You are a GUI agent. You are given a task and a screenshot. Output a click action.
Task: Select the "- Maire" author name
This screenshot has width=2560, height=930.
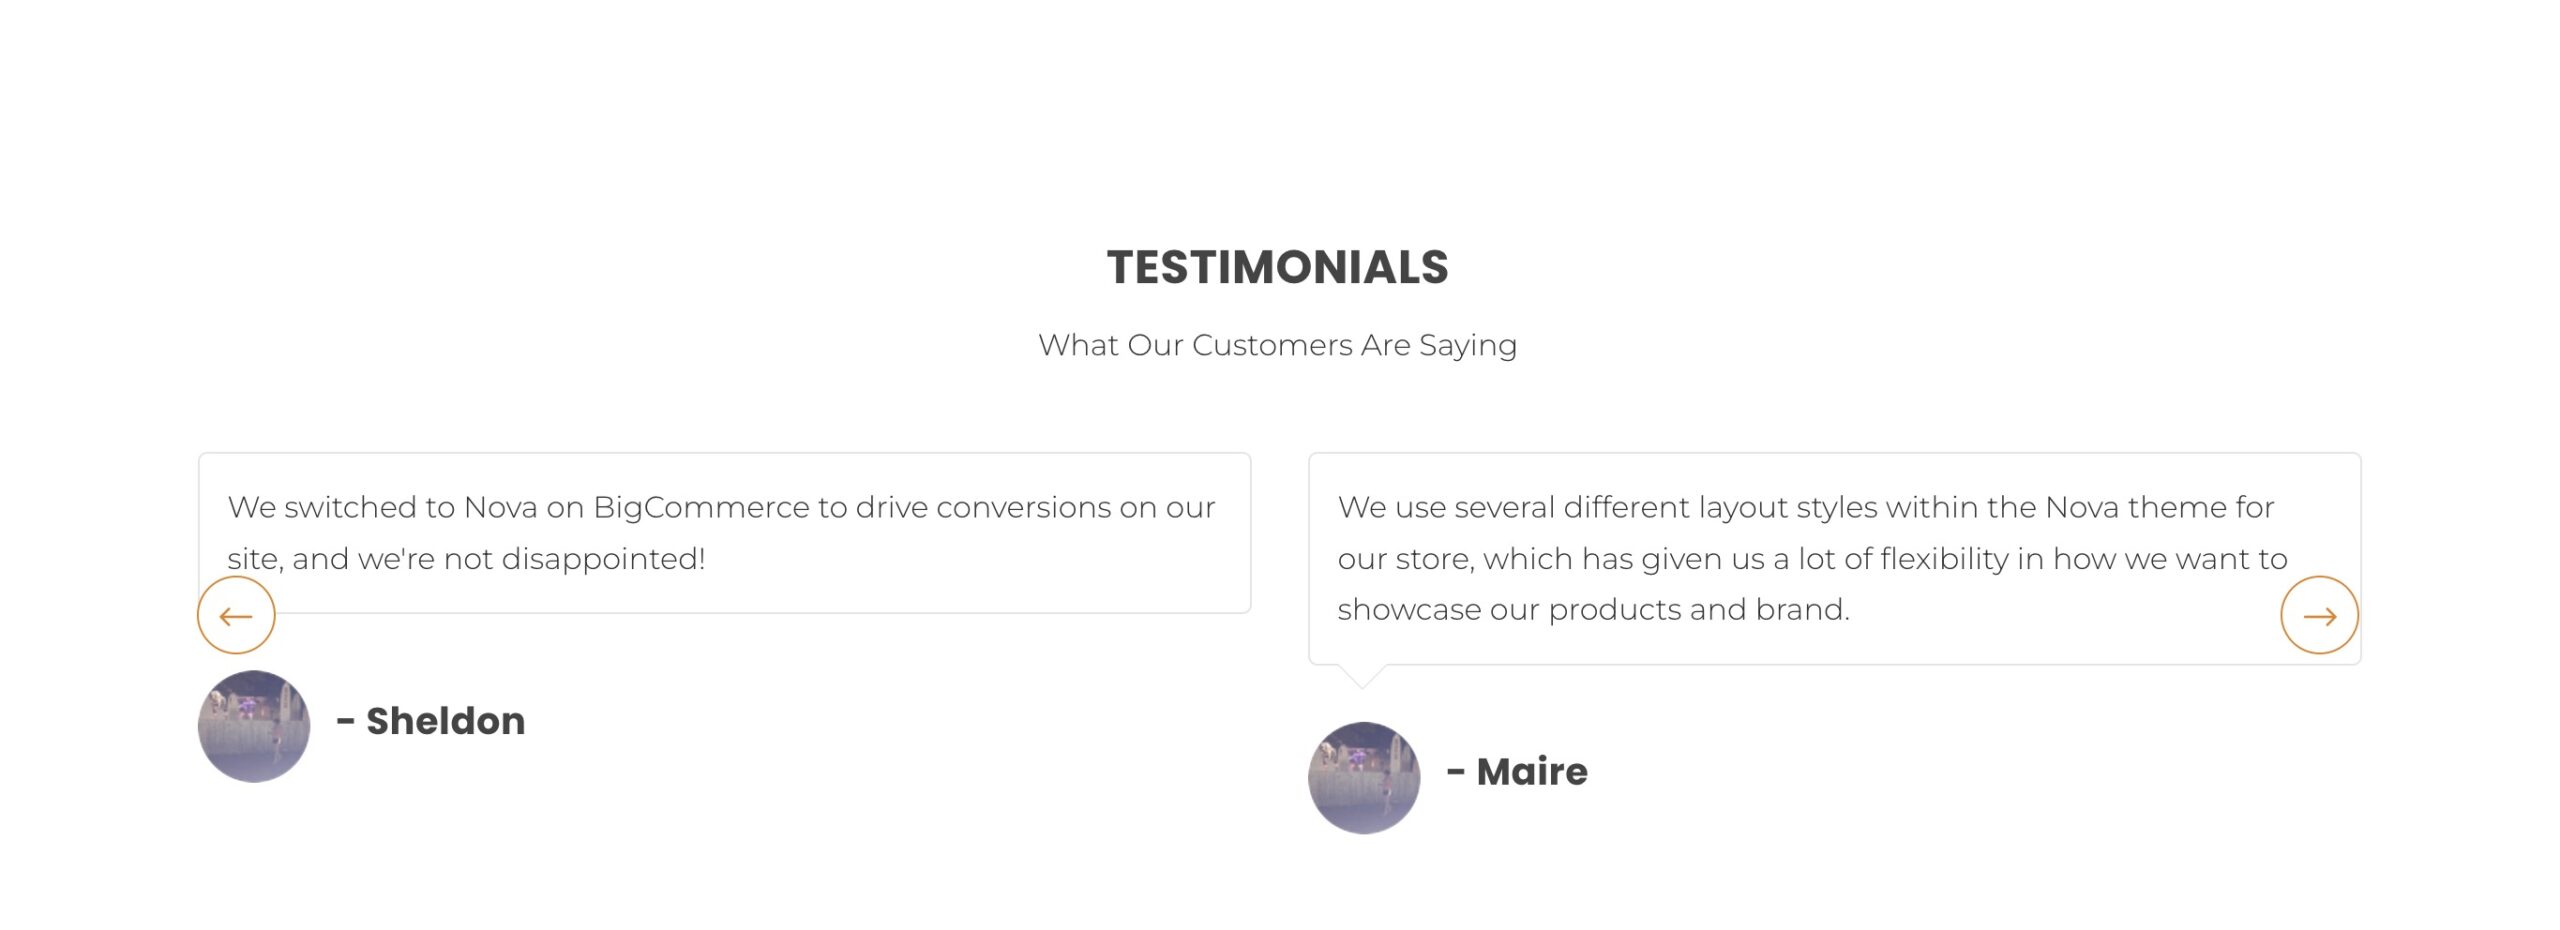tap(1517, 772)
